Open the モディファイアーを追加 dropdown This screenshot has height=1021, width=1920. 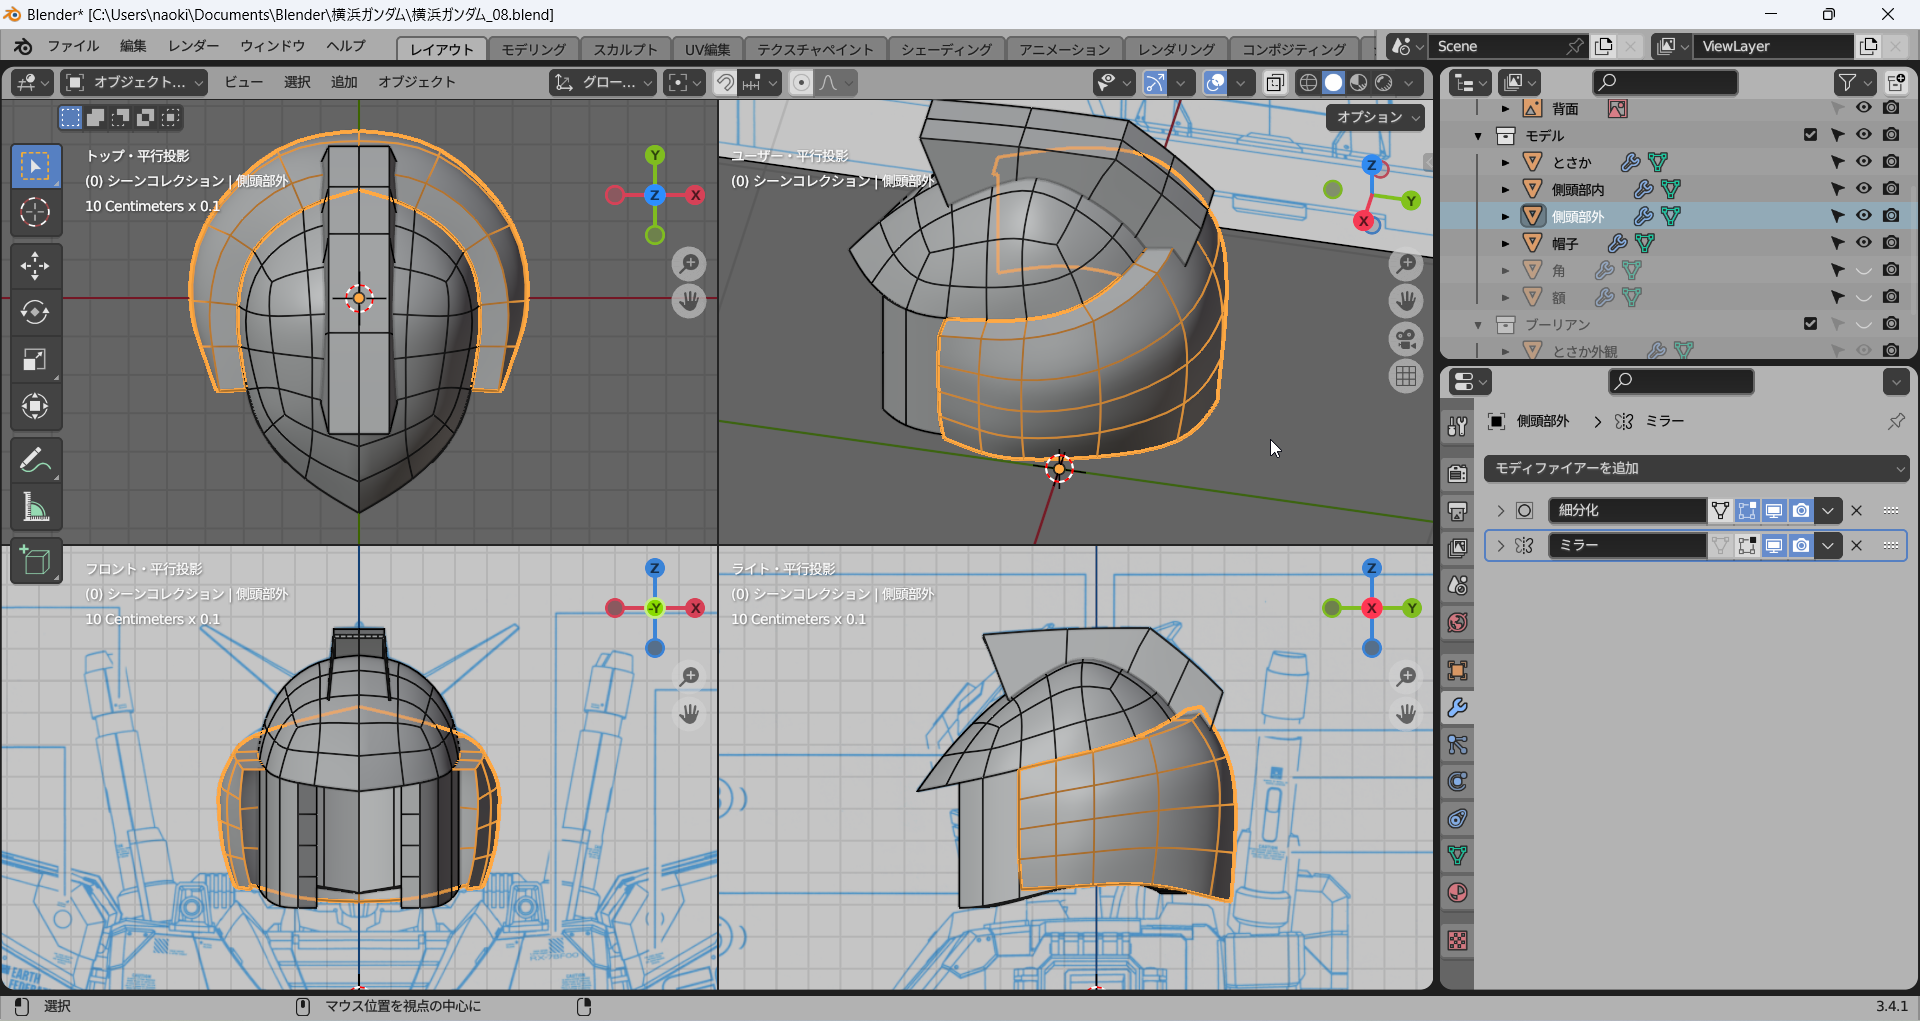(1696, 468)
